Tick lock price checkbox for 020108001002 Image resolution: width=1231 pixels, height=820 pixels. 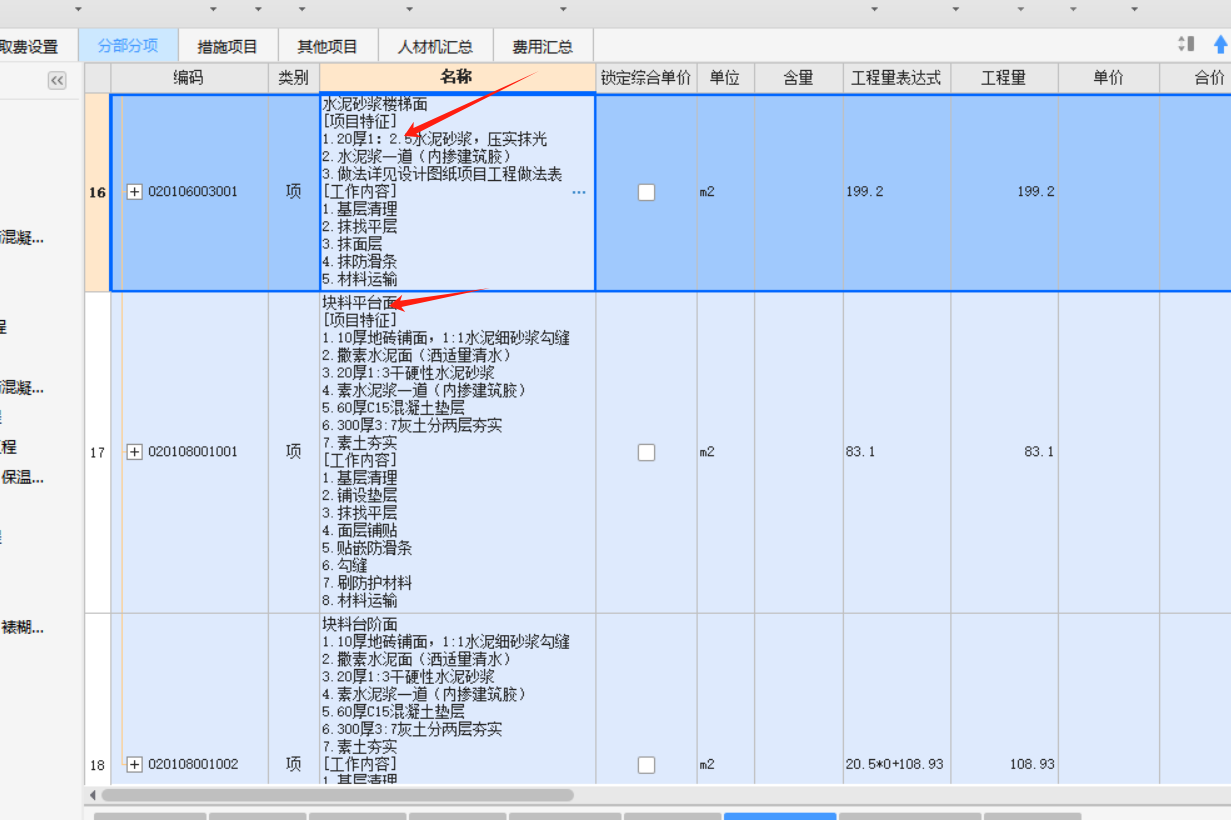click(x=646, y=764)
